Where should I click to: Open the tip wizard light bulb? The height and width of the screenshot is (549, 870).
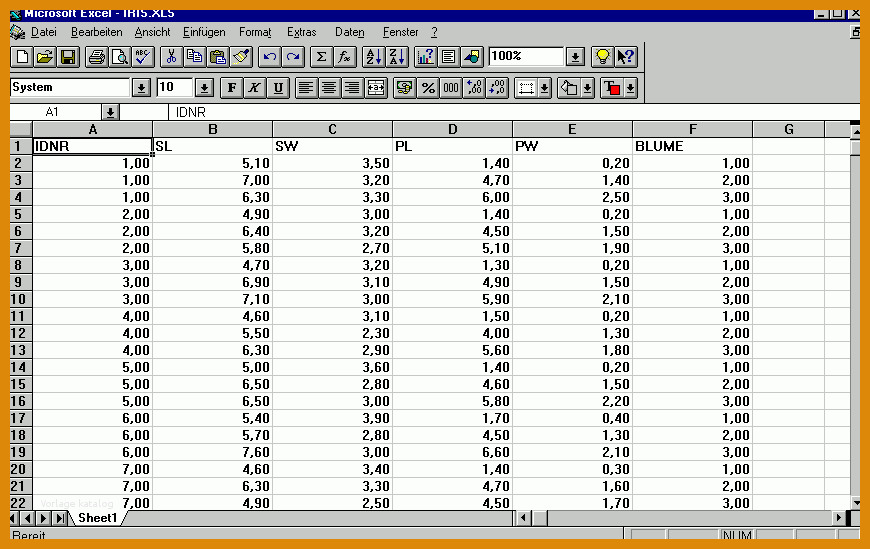(x=602, y=57)
